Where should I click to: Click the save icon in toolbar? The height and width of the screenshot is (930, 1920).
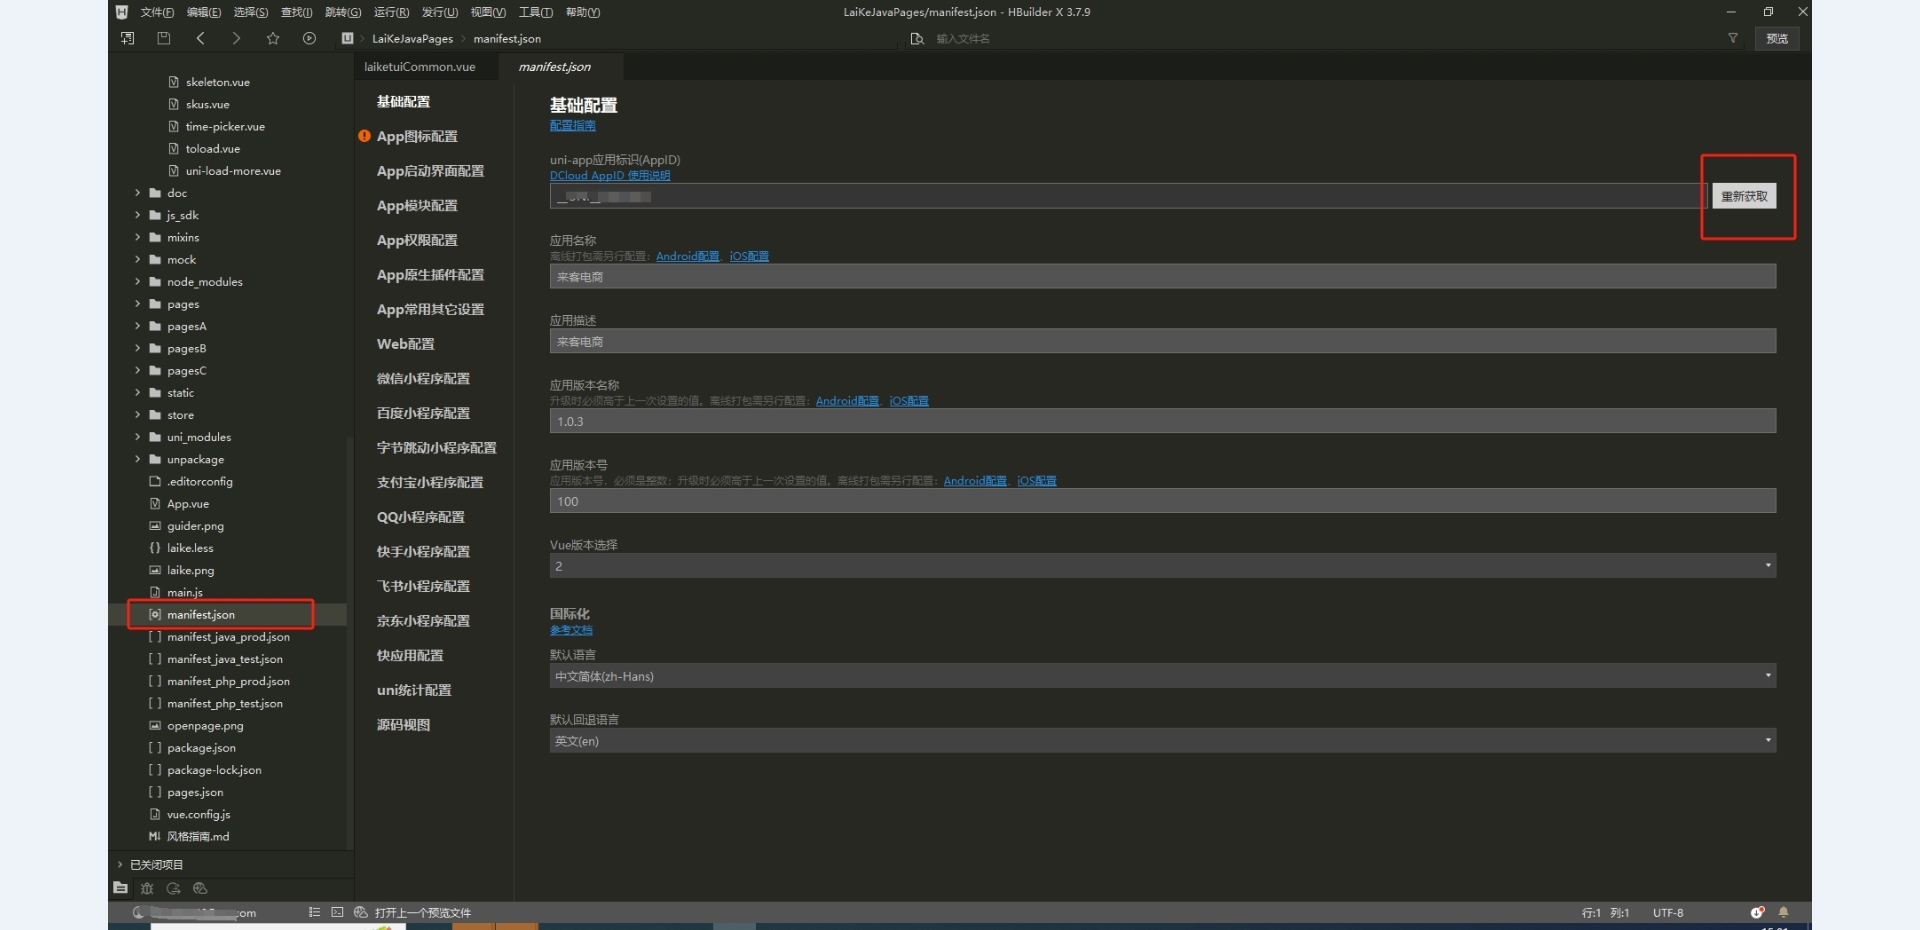164,39
